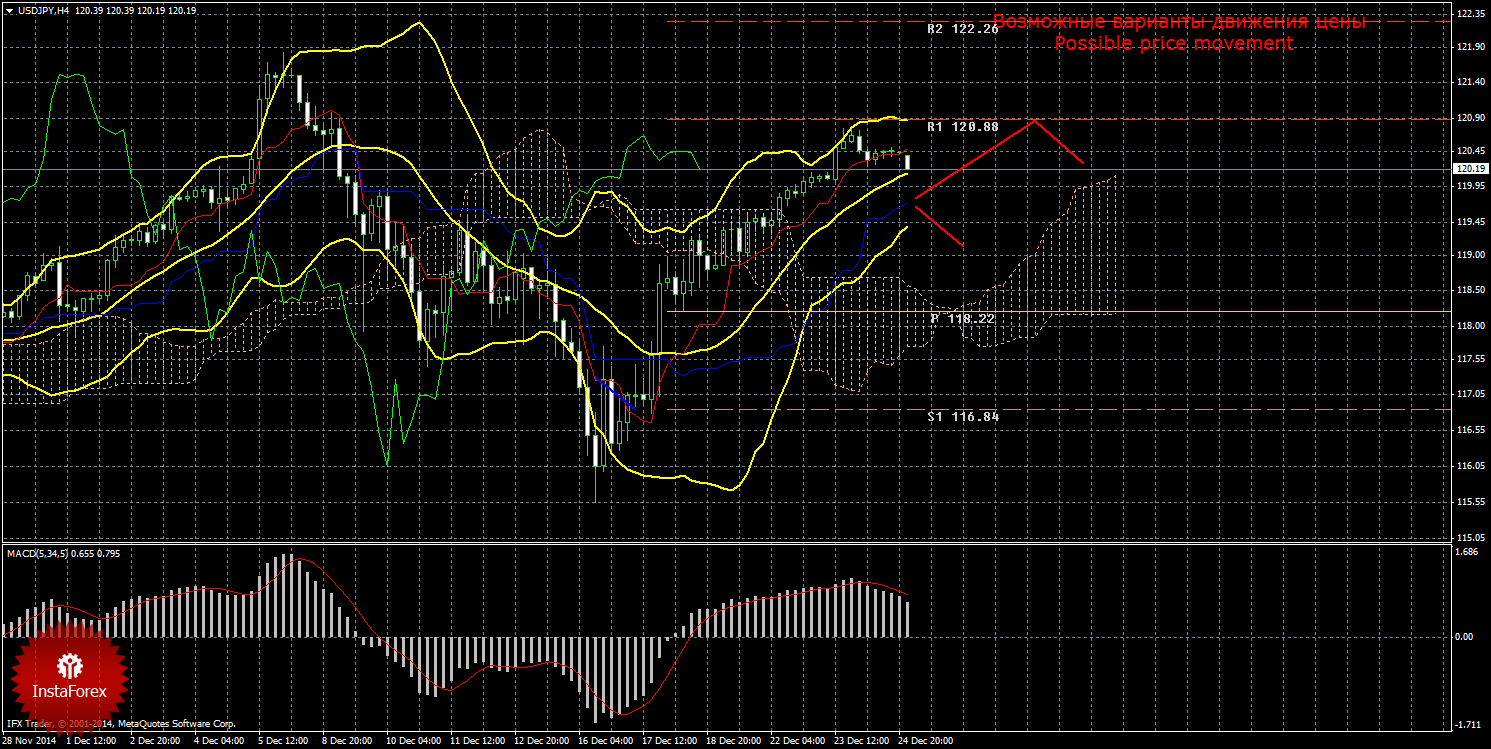Click the 0.00 MACD zero level label
This screenshot has width=1491, height=749.
click(1463, 636)
